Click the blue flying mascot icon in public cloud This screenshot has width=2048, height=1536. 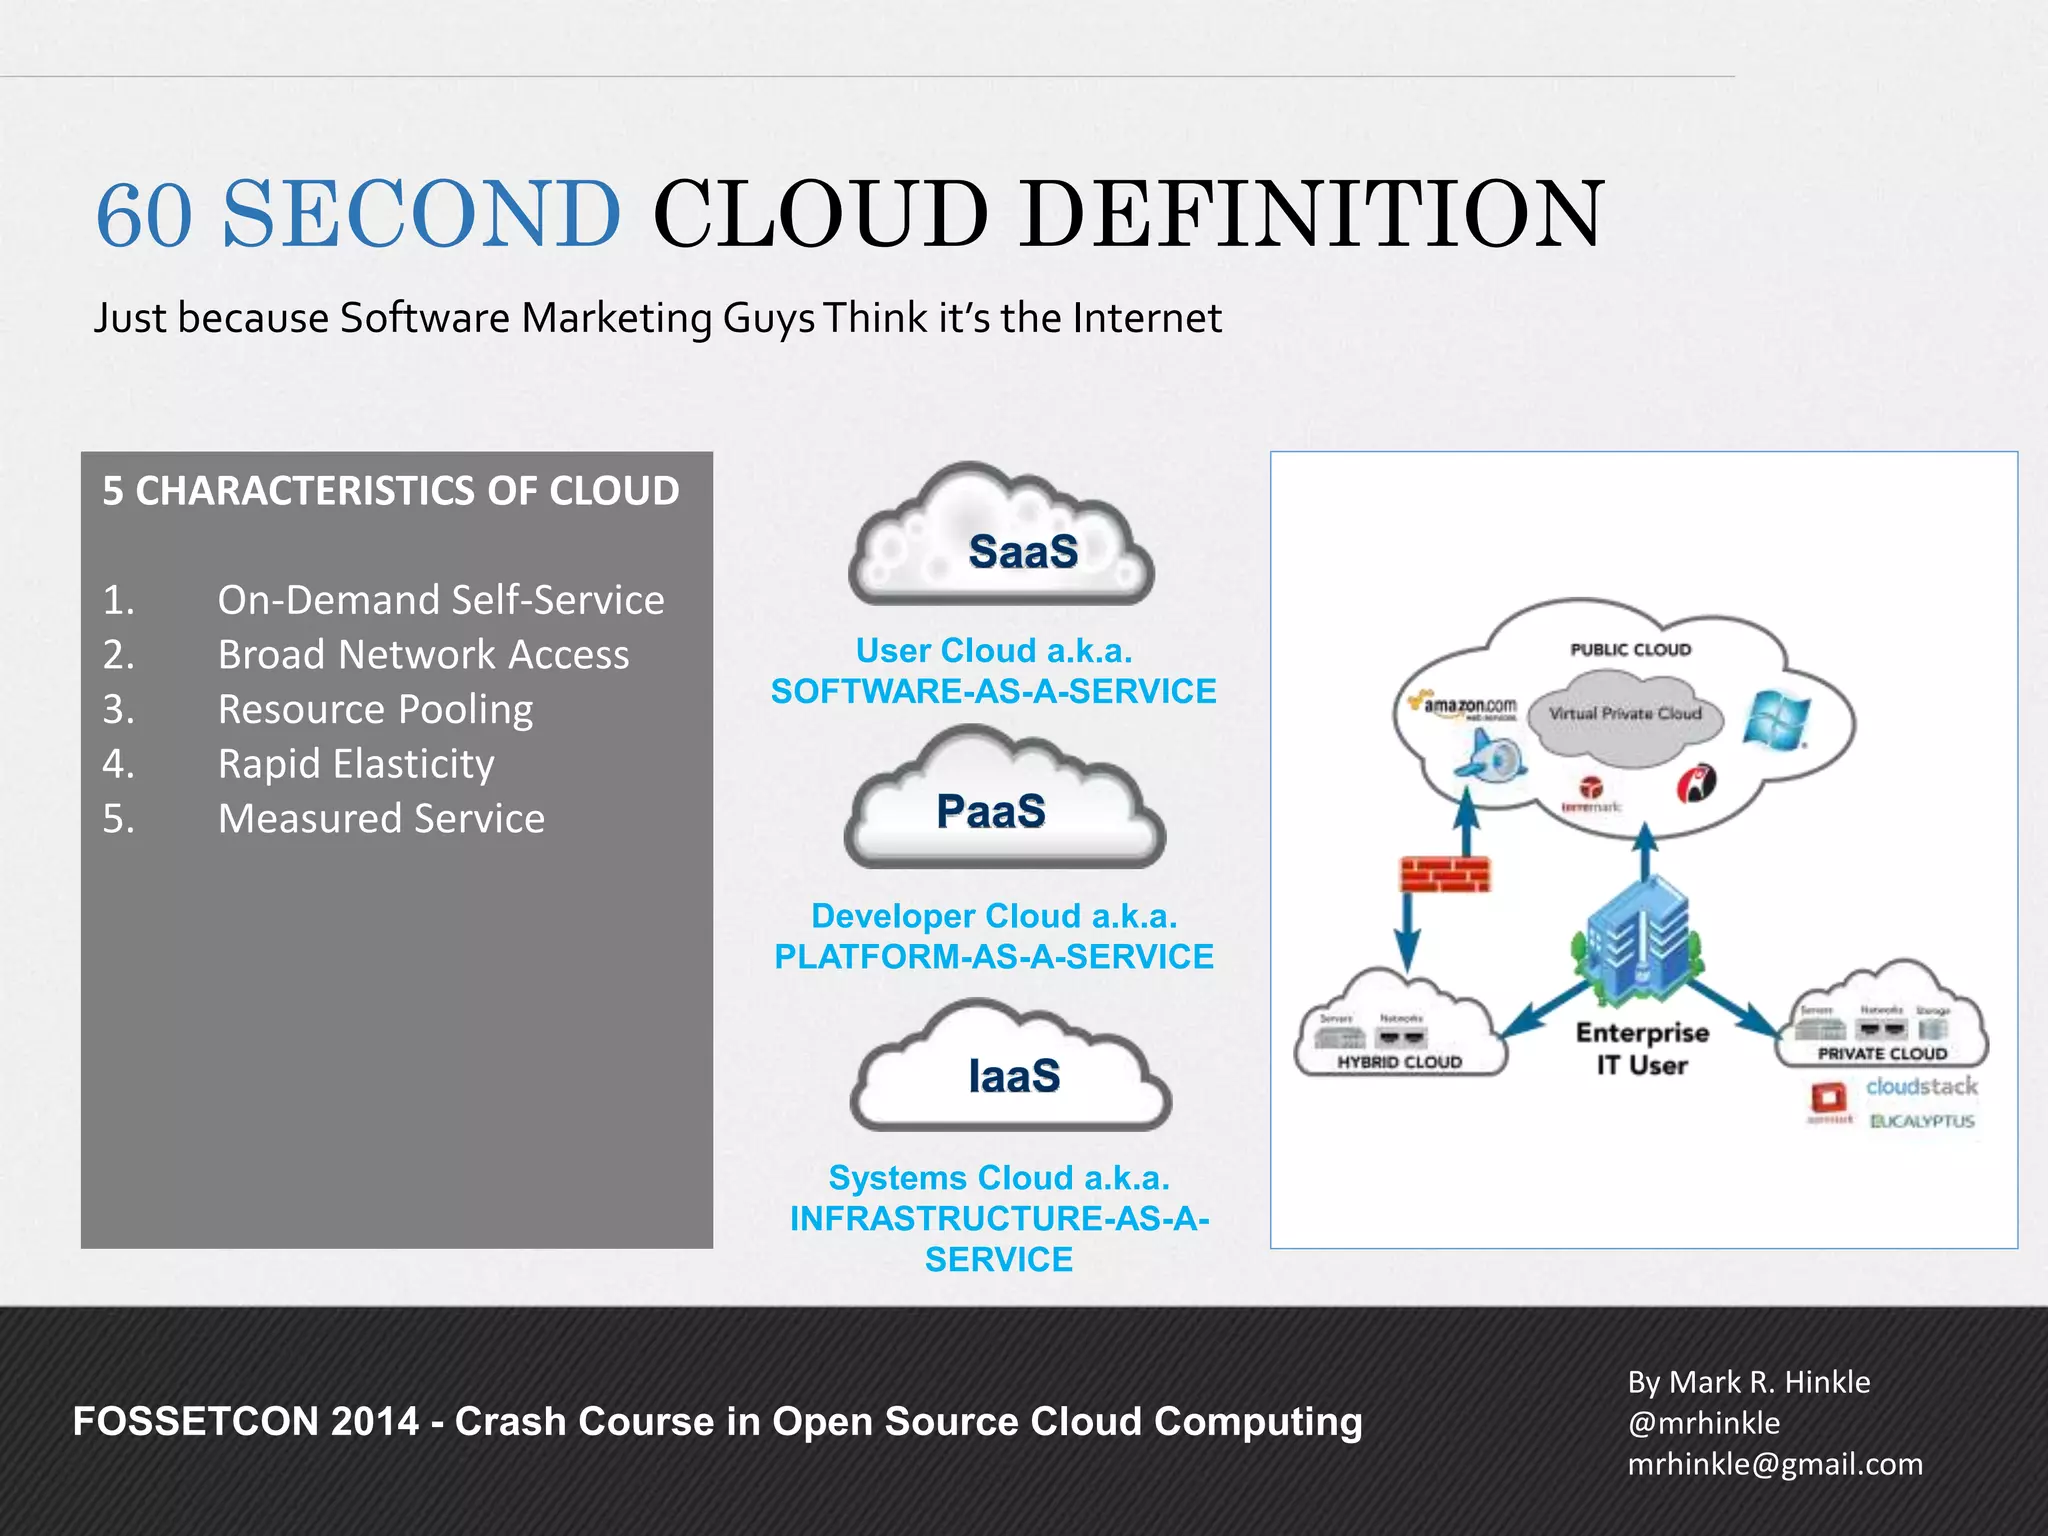pyautogui.click(x=1490, y=755)
